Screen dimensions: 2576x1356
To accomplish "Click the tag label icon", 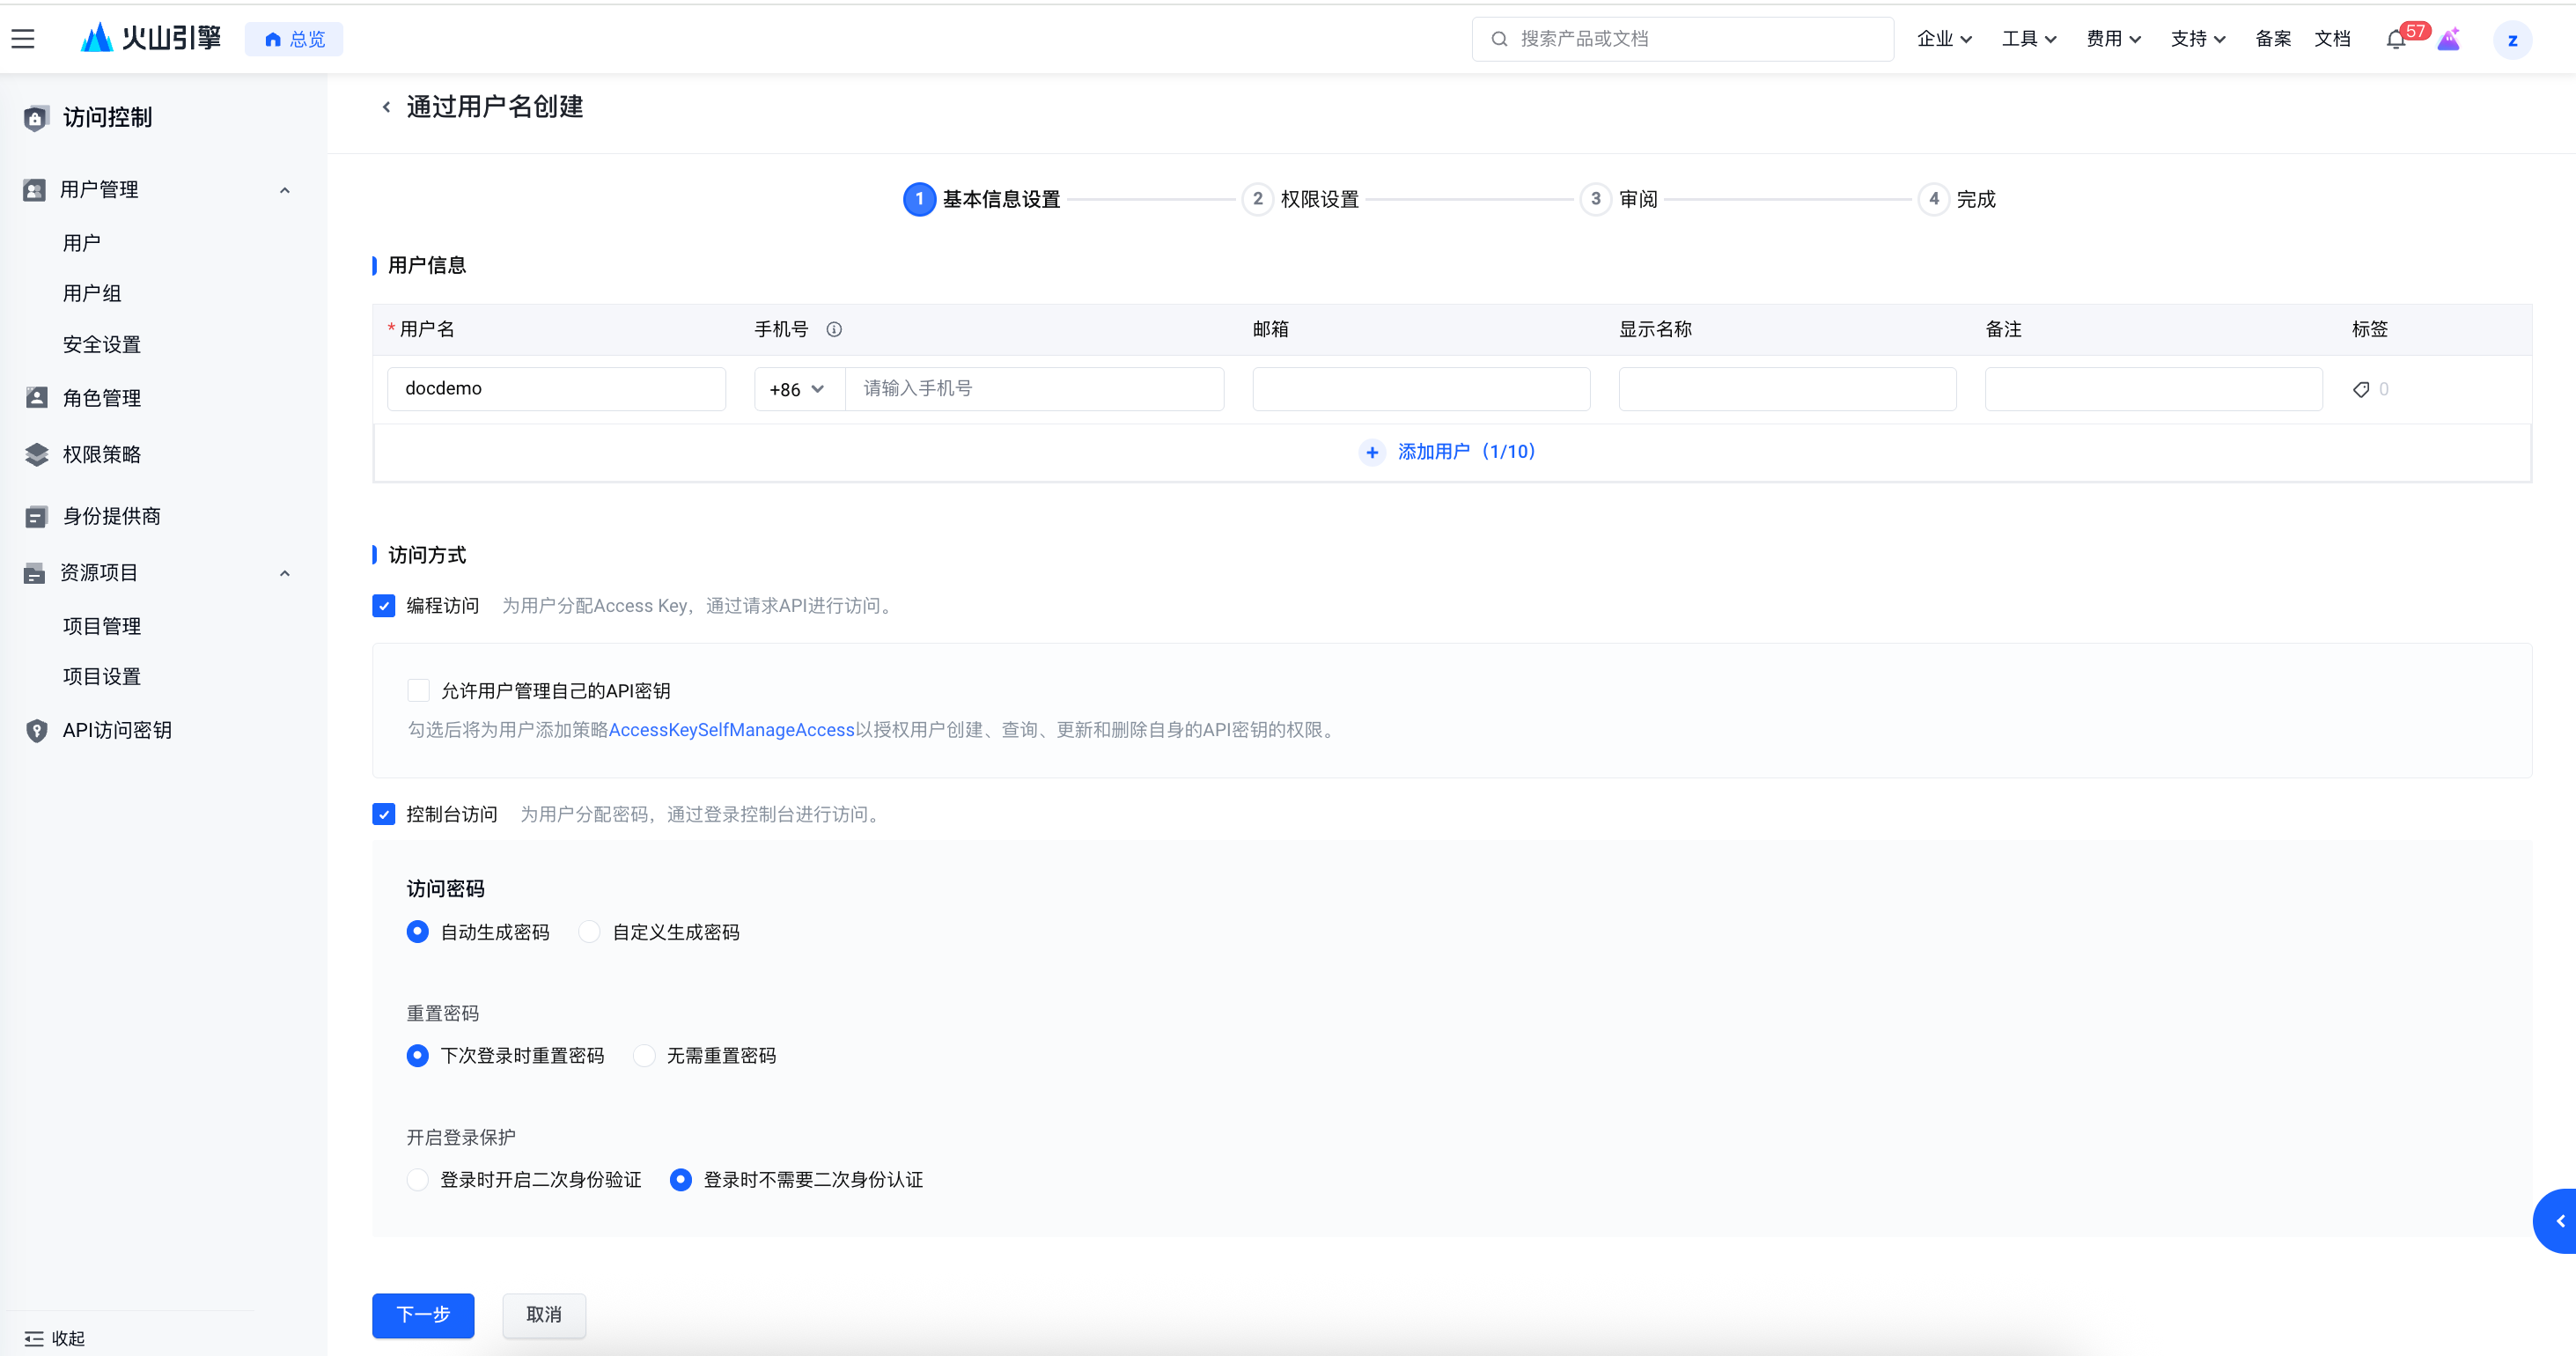I will coord(2361,389).
